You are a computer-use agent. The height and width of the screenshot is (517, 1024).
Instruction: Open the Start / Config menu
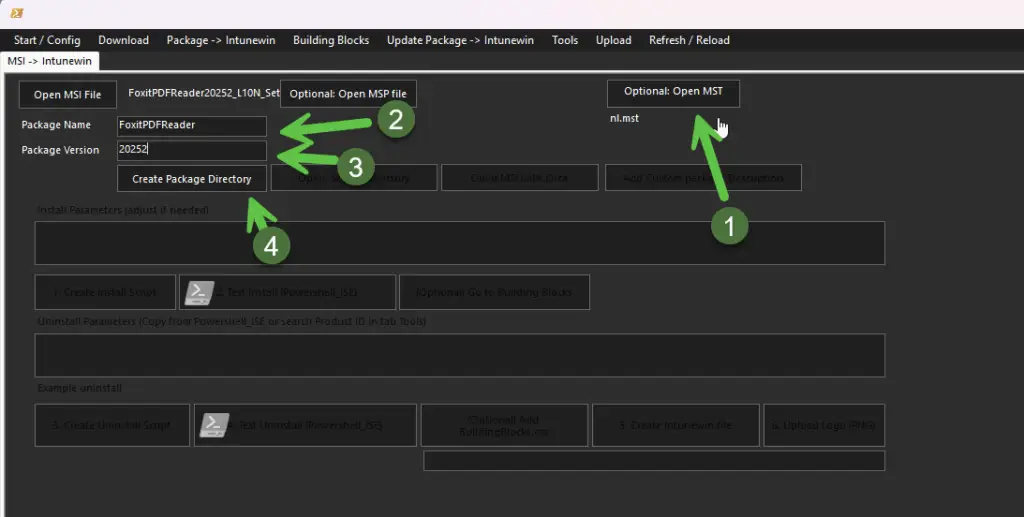pos(47,40)
